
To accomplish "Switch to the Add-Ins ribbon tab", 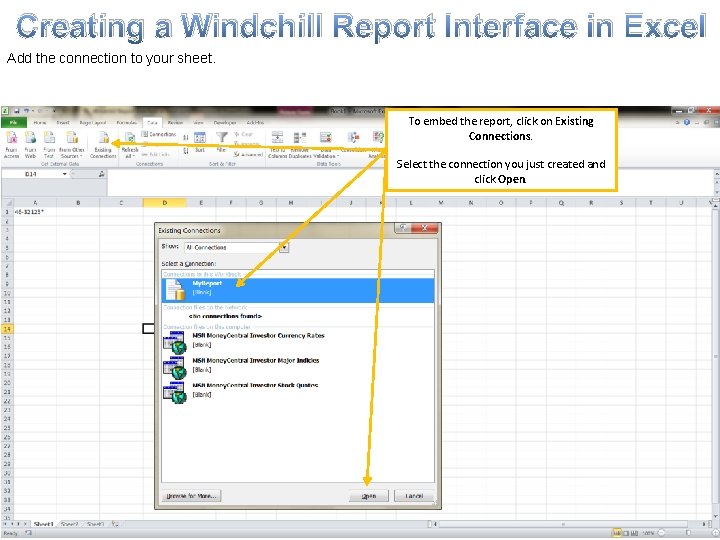I will 255,123.
